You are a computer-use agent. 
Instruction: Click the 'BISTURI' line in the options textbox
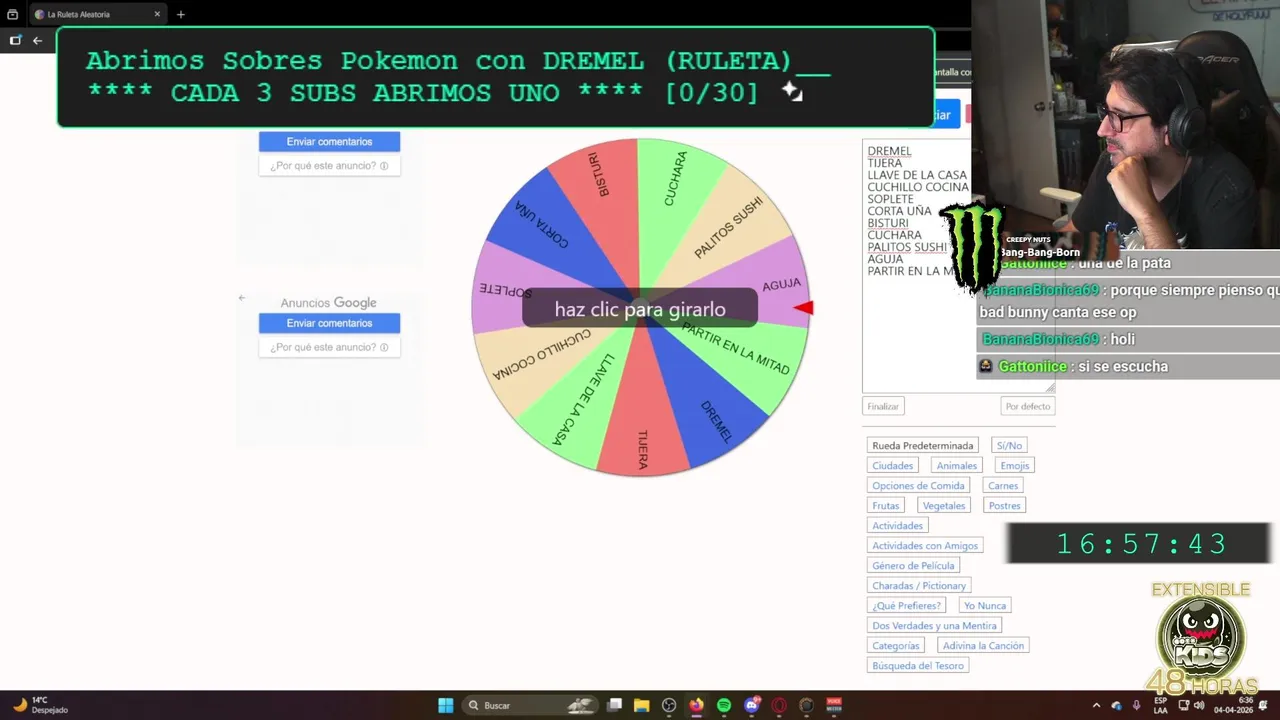coord(888,223)
